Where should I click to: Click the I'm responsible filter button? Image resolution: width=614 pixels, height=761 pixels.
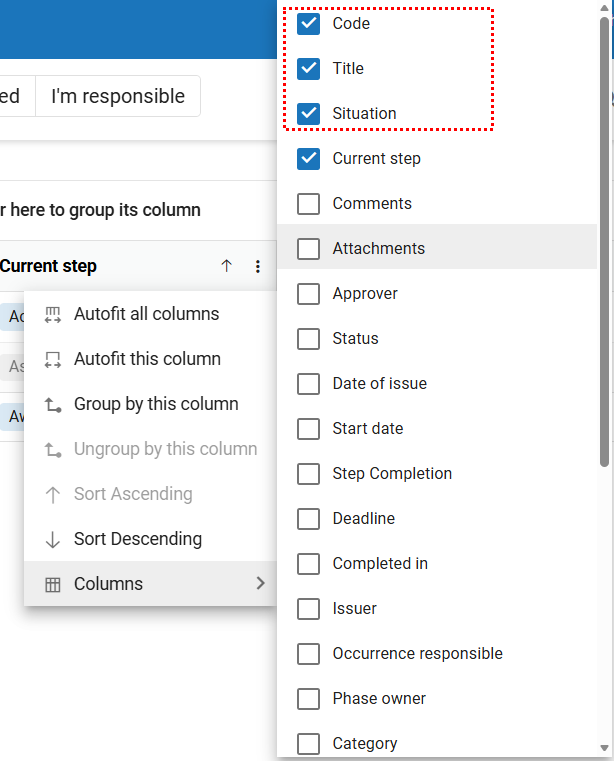coord(118,96)
